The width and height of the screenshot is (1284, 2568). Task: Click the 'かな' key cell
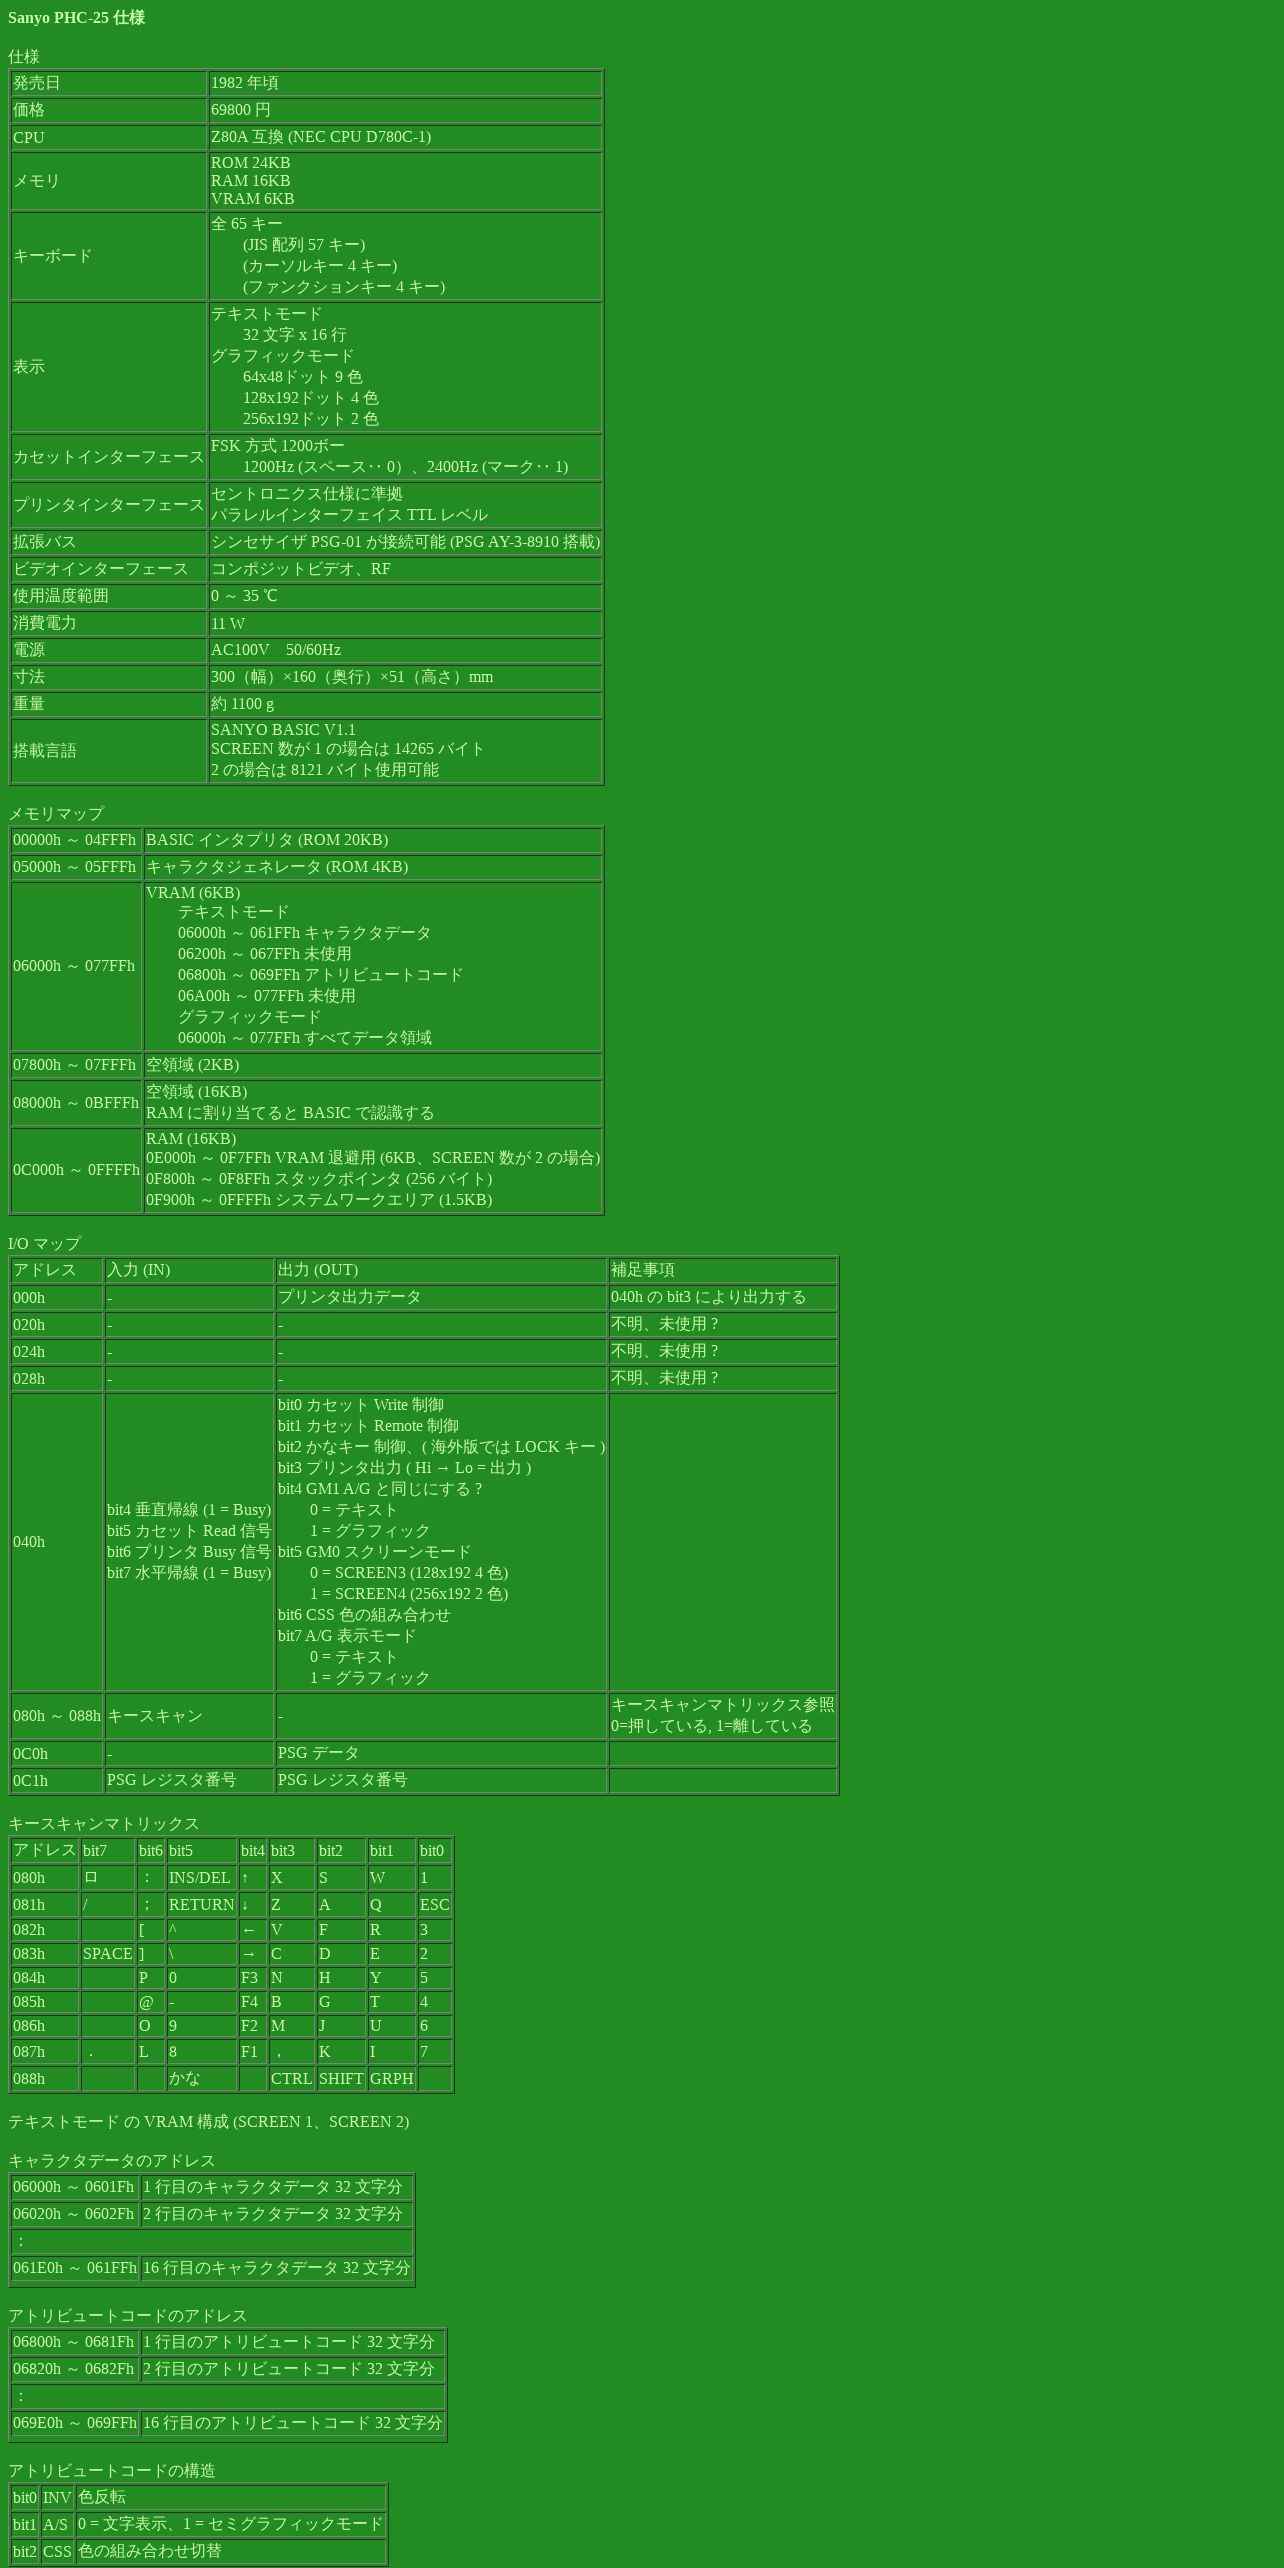pyautogui.click(x=202, y=2078)
